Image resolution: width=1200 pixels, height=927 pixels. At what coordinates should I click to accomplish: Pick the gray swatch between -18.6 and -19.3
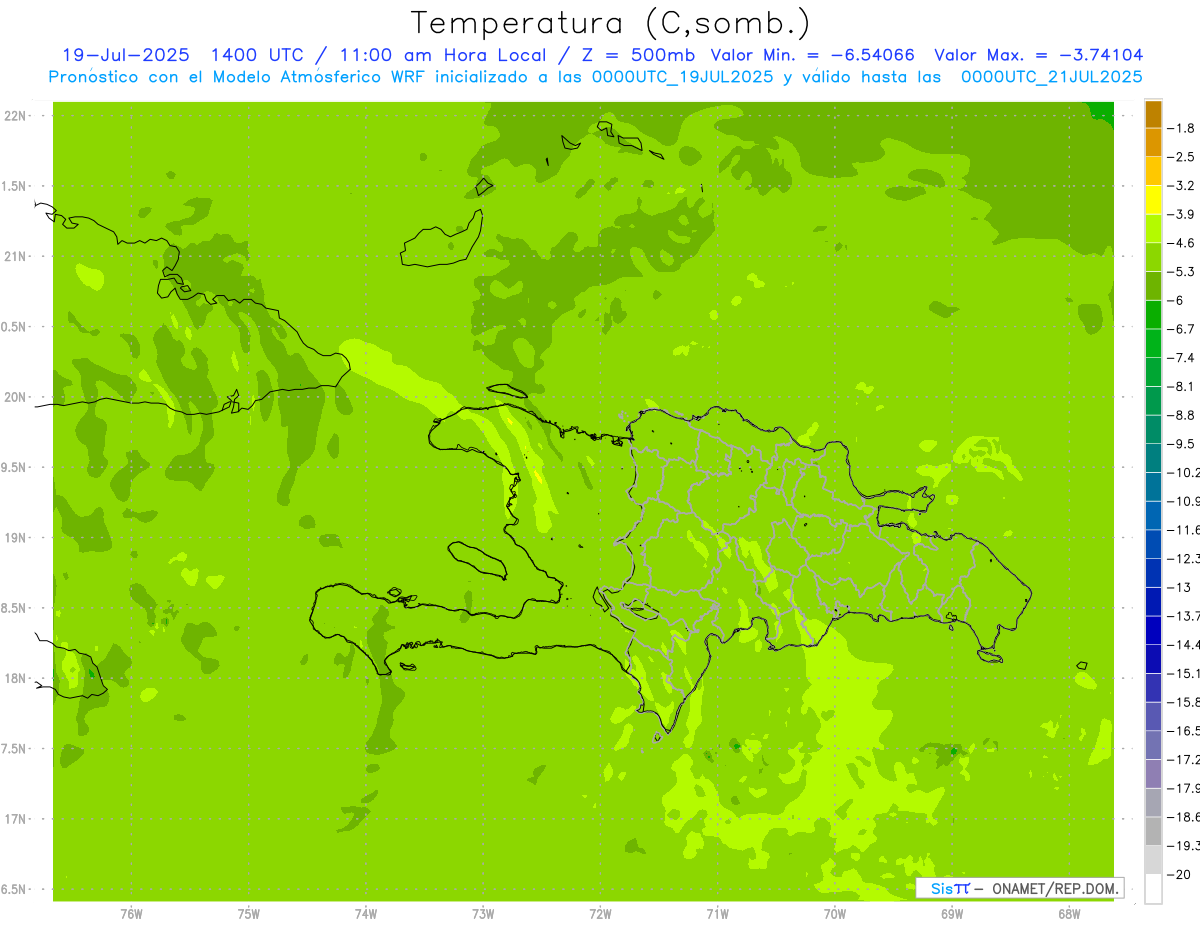[x=1153, y=830]
